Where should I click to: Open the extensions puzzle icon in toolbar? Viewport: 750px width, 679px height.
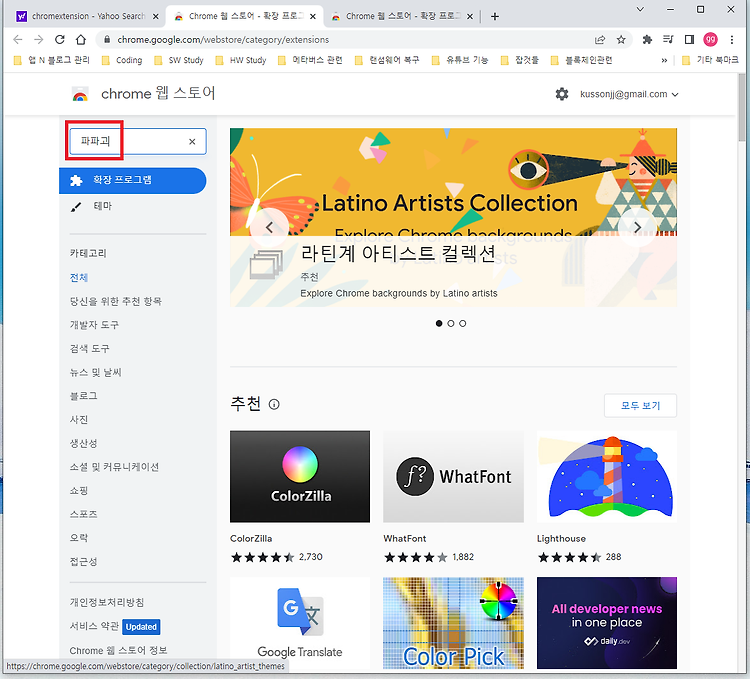(x=647, y=40)
